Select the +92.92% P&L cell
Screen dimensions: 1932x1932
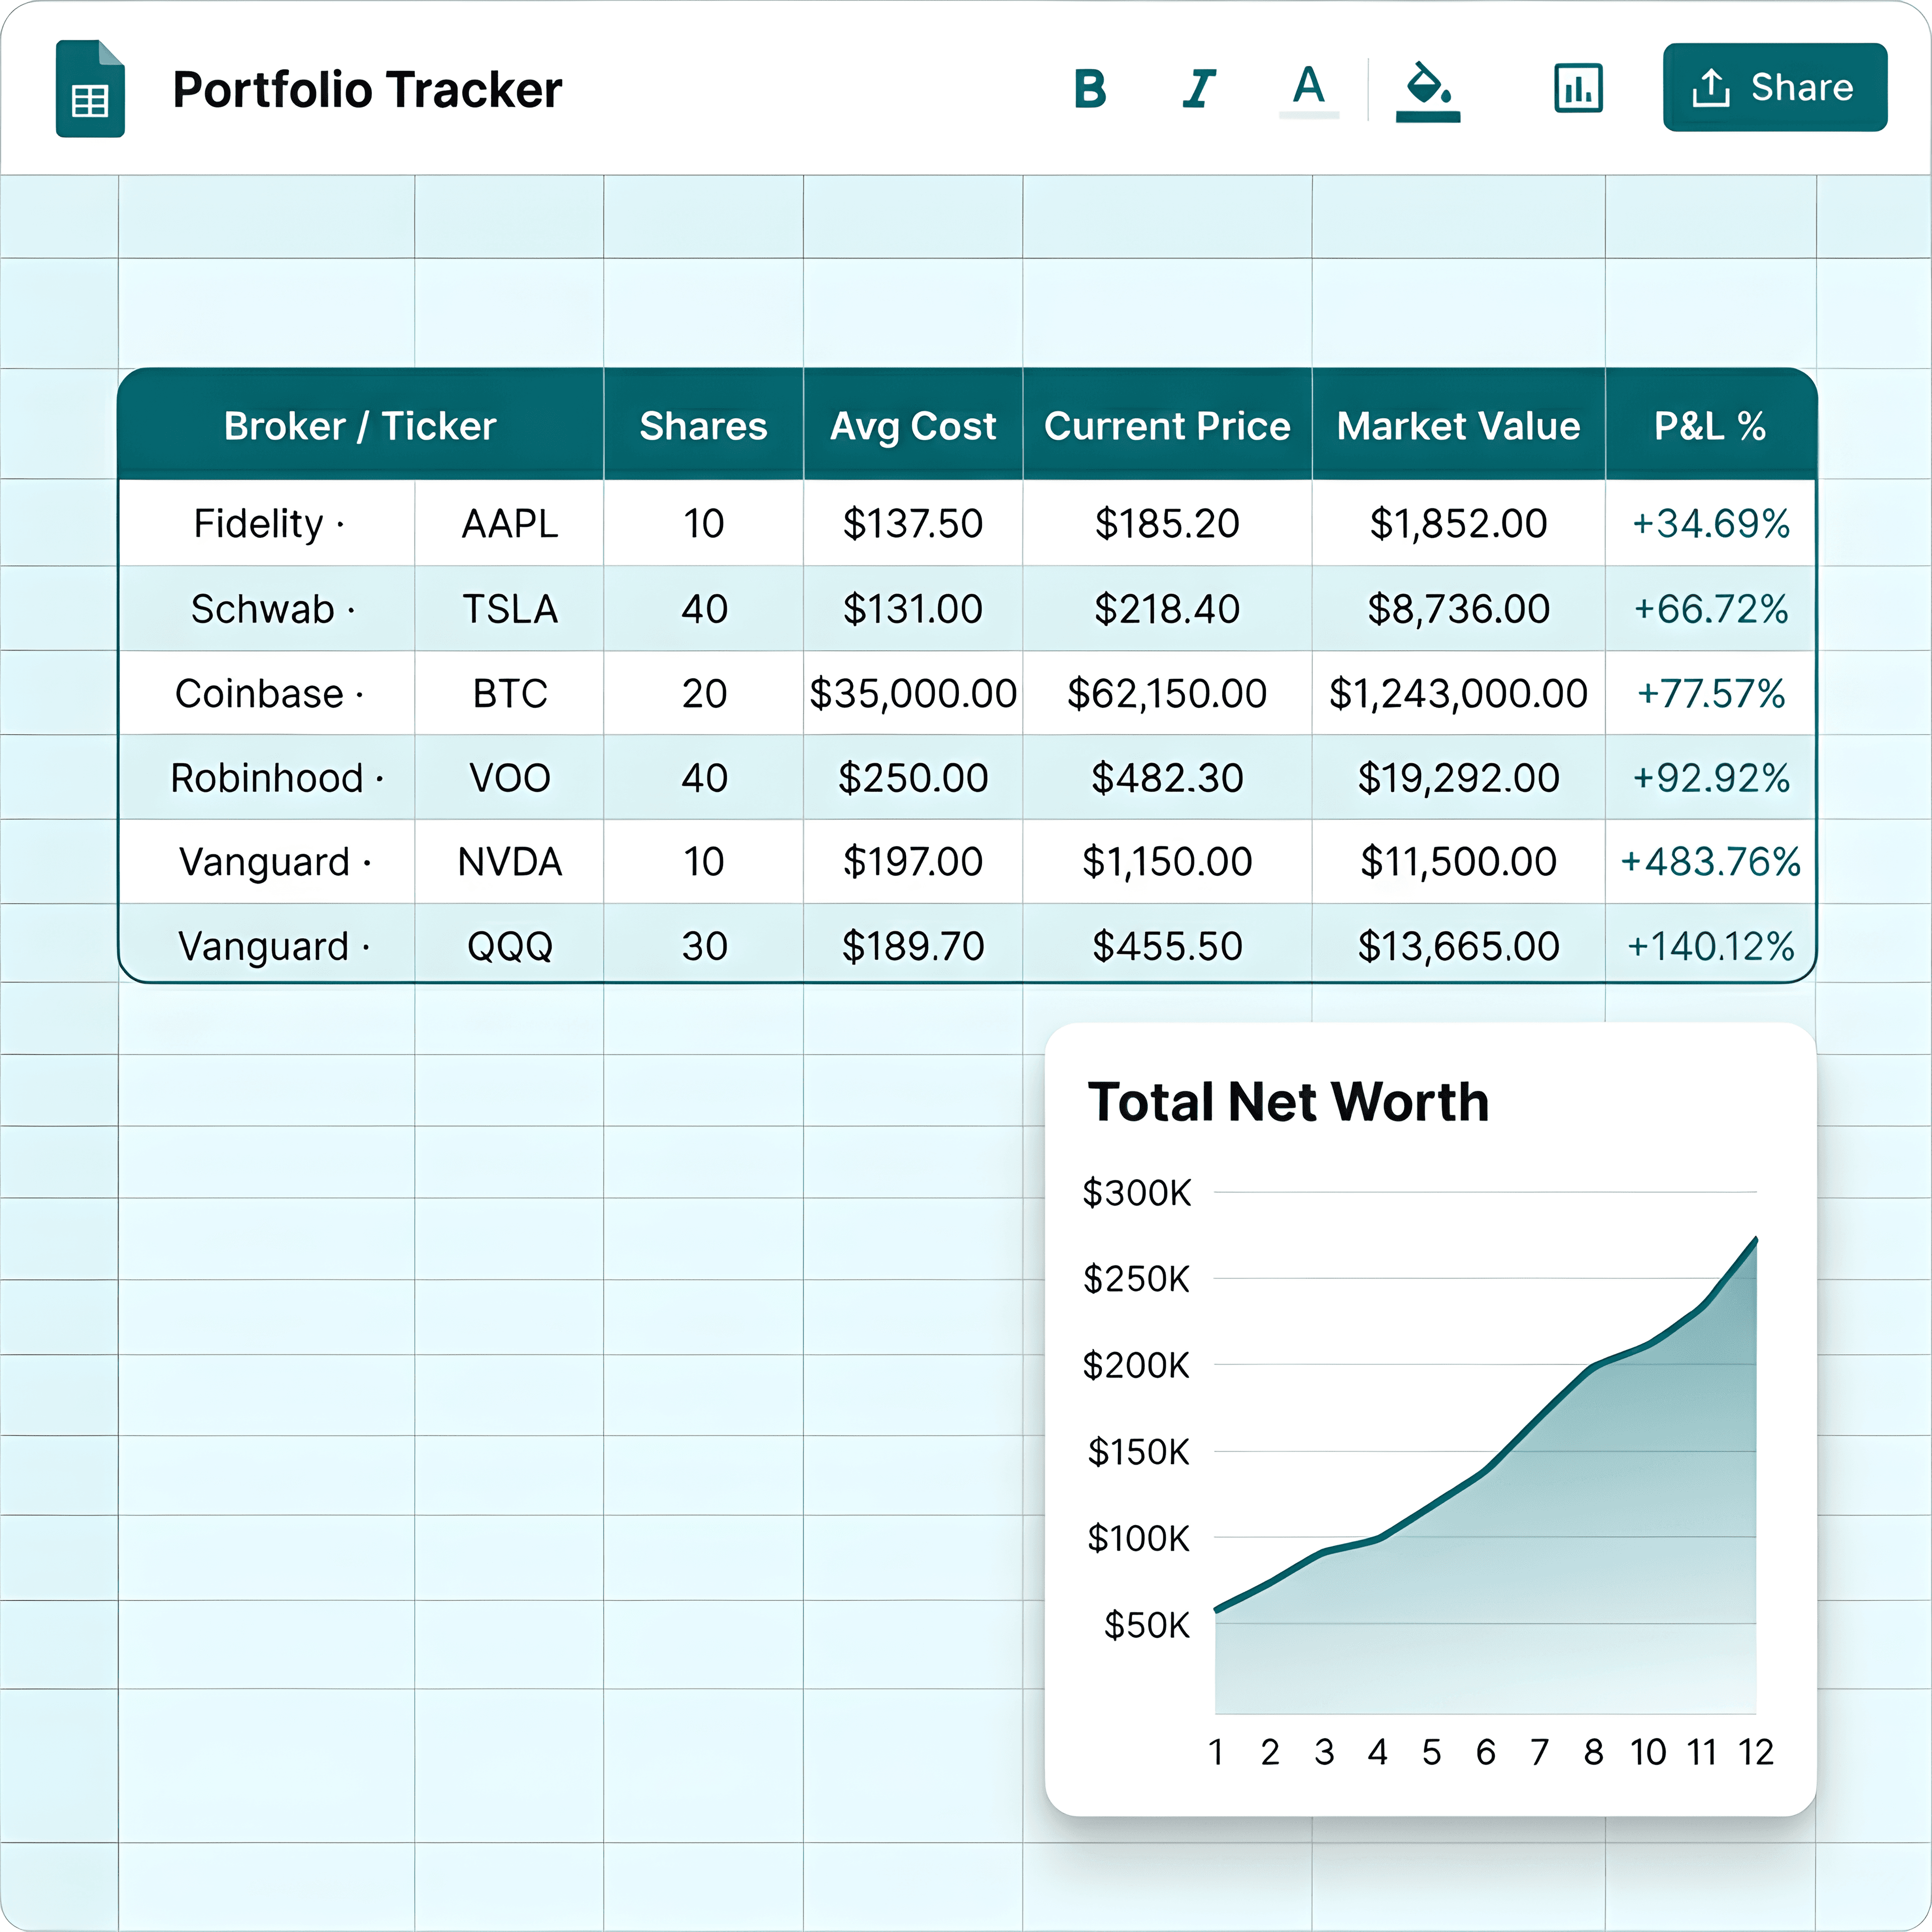1710,777
